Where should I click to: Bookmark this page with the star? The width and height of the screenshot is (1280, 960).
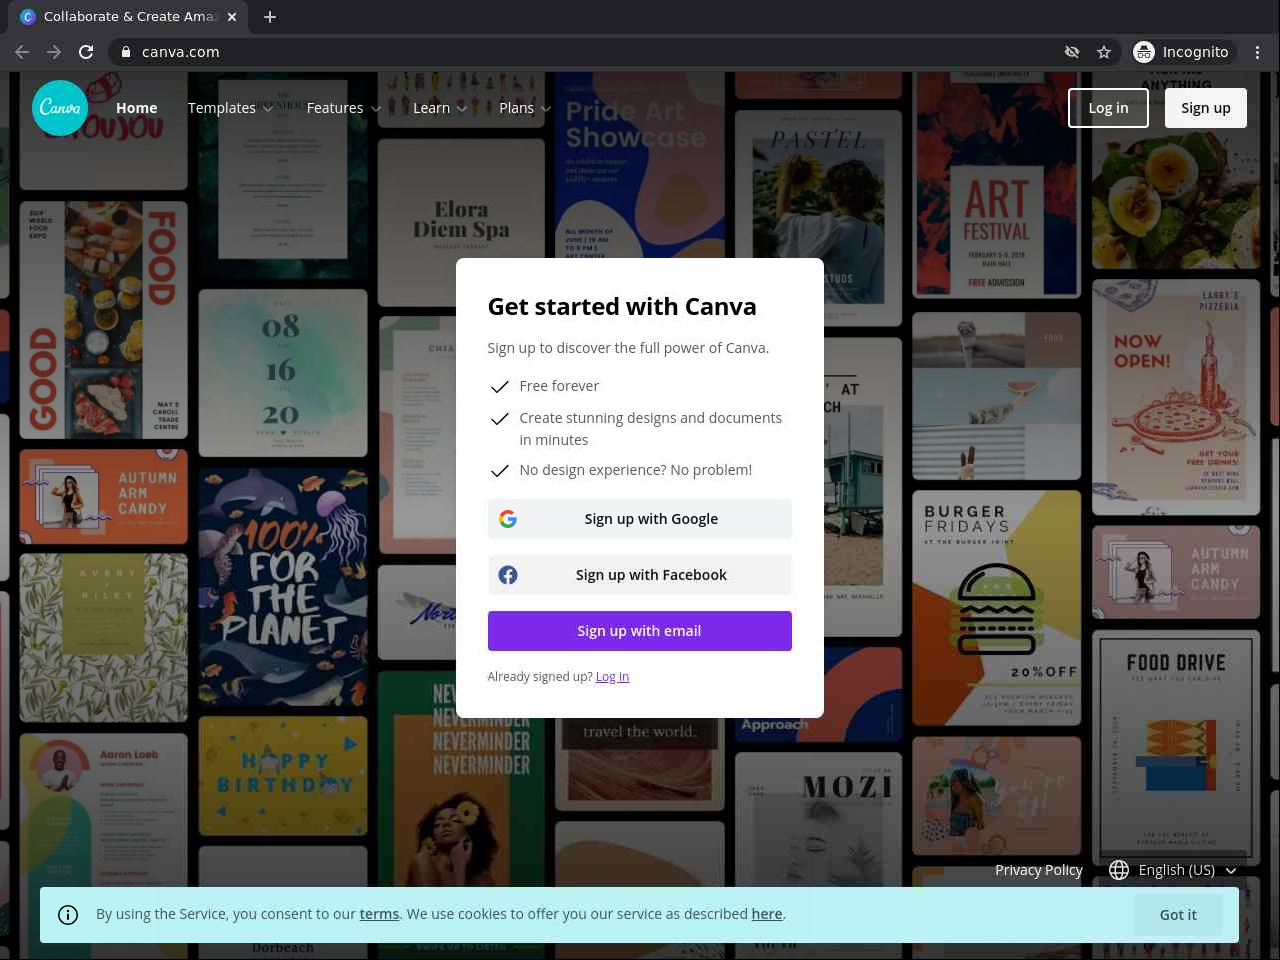pyautogui.click(x=1104, y=52)
